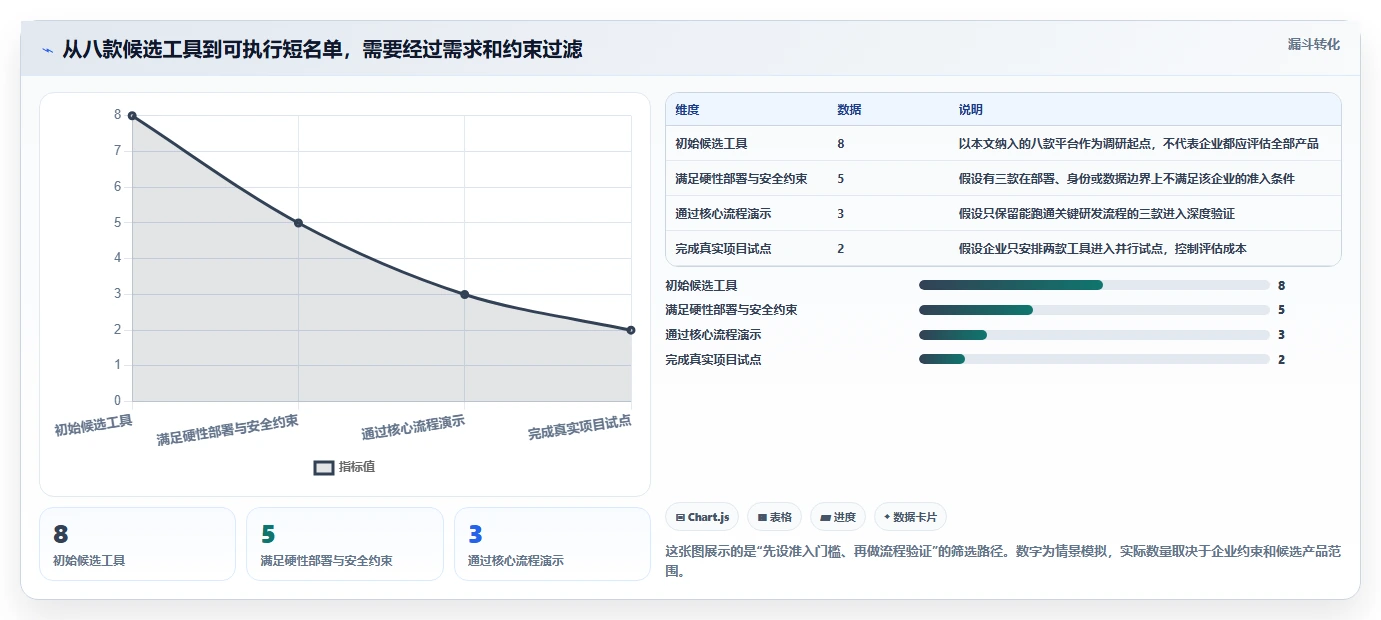This screenshot has height=620, width=1381.
Task: Click the icon inside the Chart.js tag
Action: (x=680, y=518)
